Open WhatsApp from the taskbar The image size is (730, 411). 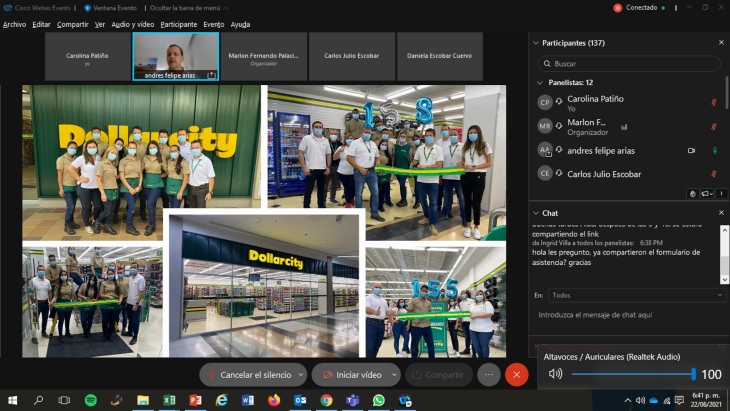tap(379, 400)
